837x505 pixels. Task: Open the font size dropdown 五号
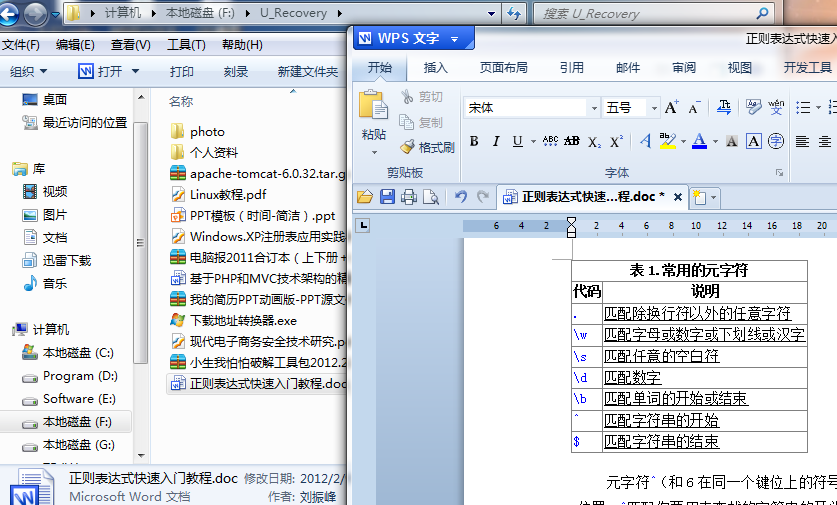[654, 108]
